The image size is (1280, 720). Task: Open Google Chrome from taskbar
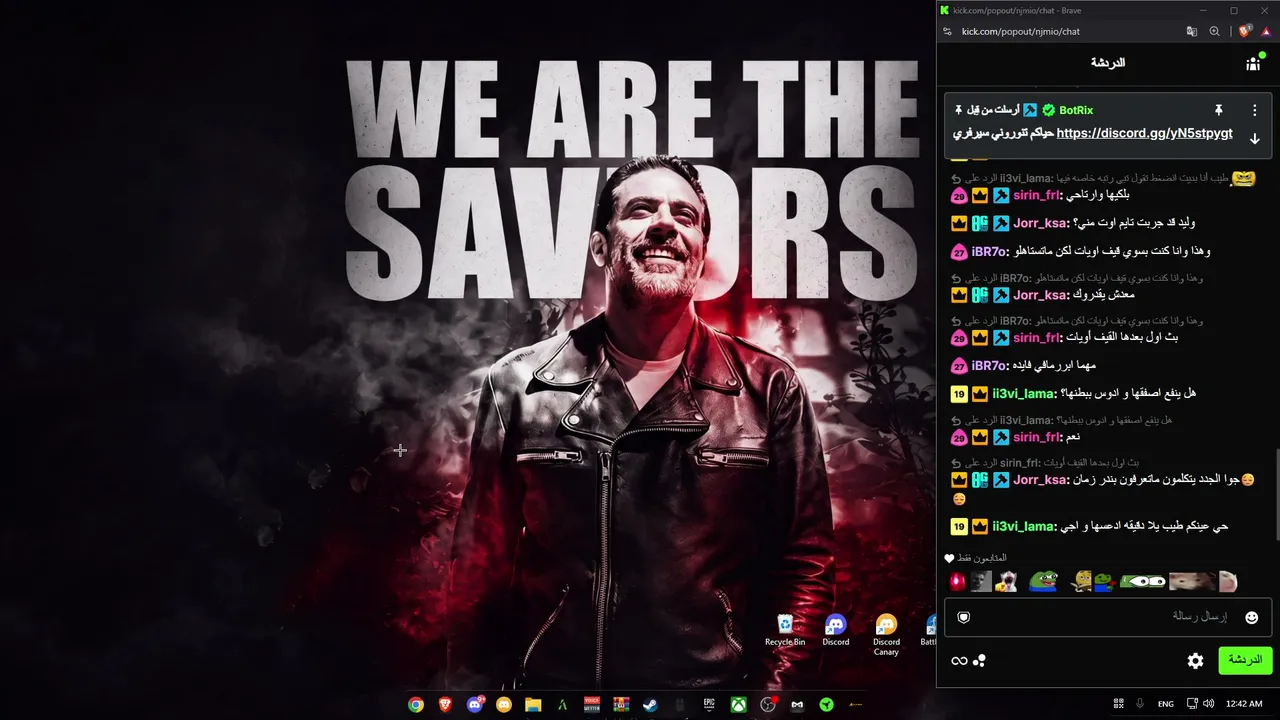point(416,704)
